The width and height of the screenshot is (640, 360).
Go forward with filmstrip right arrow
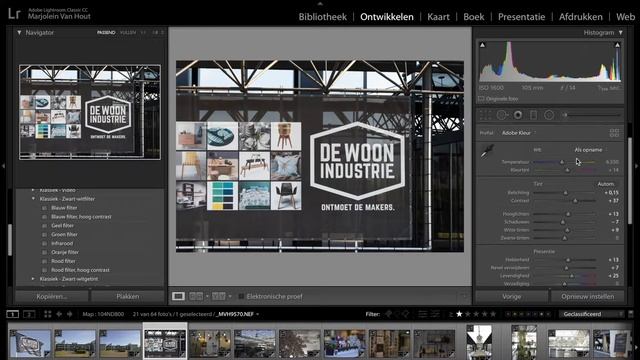[x=69, y=314]
